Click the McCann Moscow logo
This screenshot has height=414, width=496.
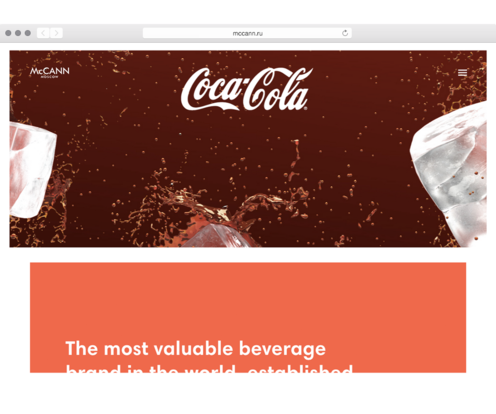[50, 72]
